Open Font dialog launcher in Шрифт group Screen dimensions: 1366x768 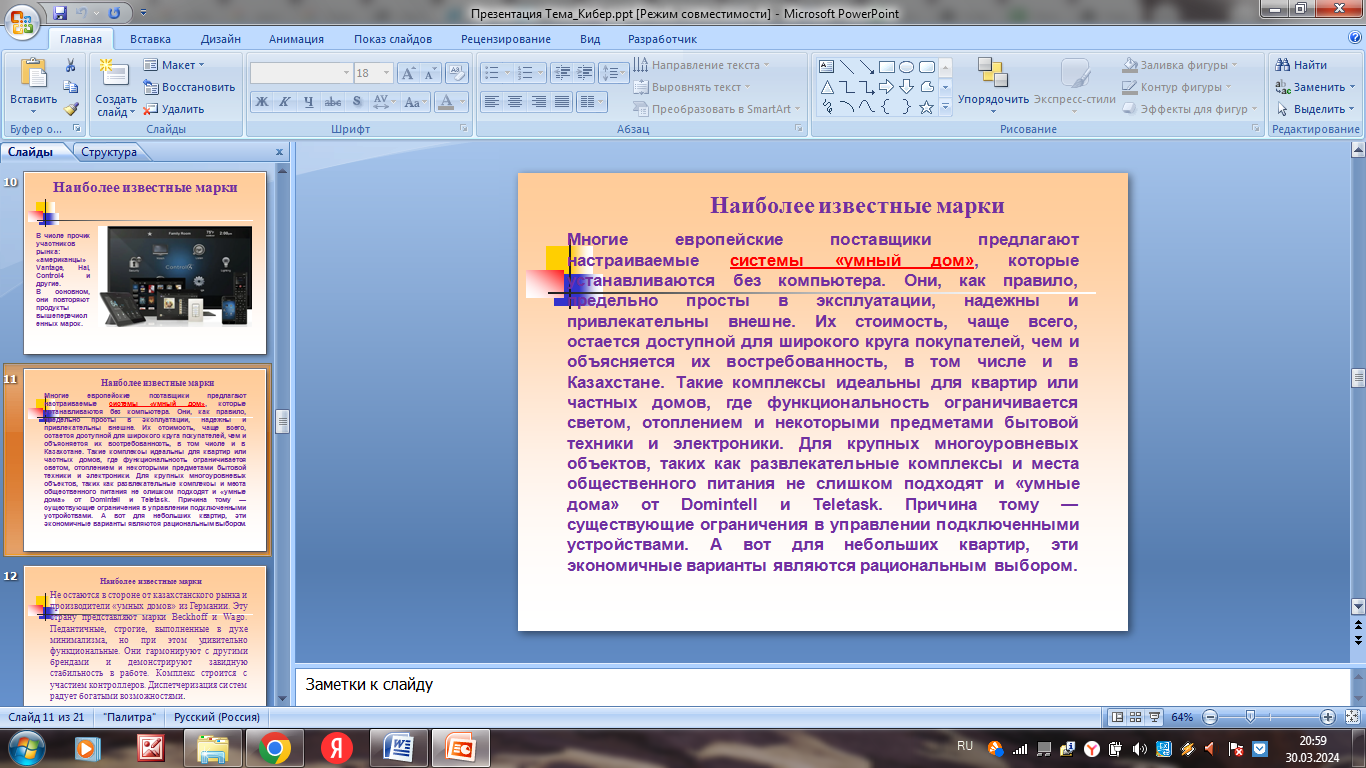click(x=464, y=130)
